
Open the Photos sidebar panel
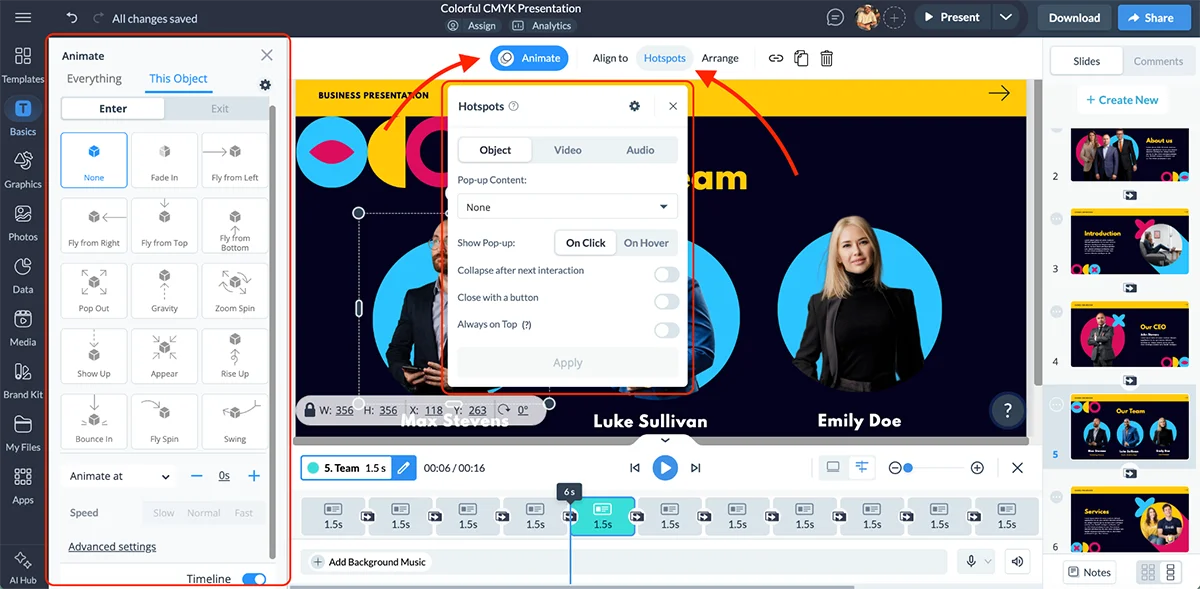tap(23, 222)
